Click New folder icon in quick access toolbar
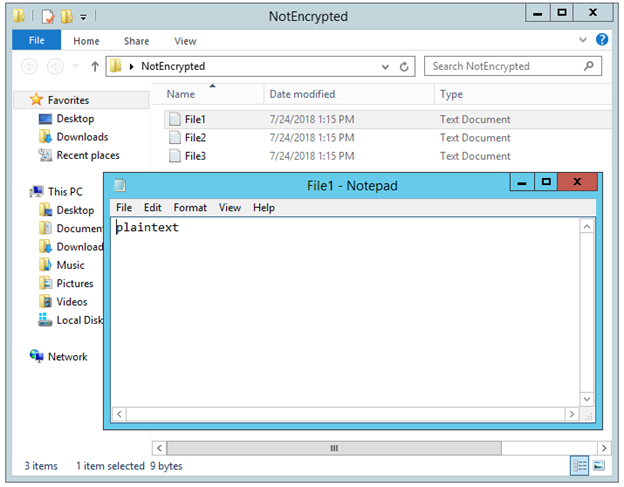The image size is (624, 487). click(x=66, y=16)
